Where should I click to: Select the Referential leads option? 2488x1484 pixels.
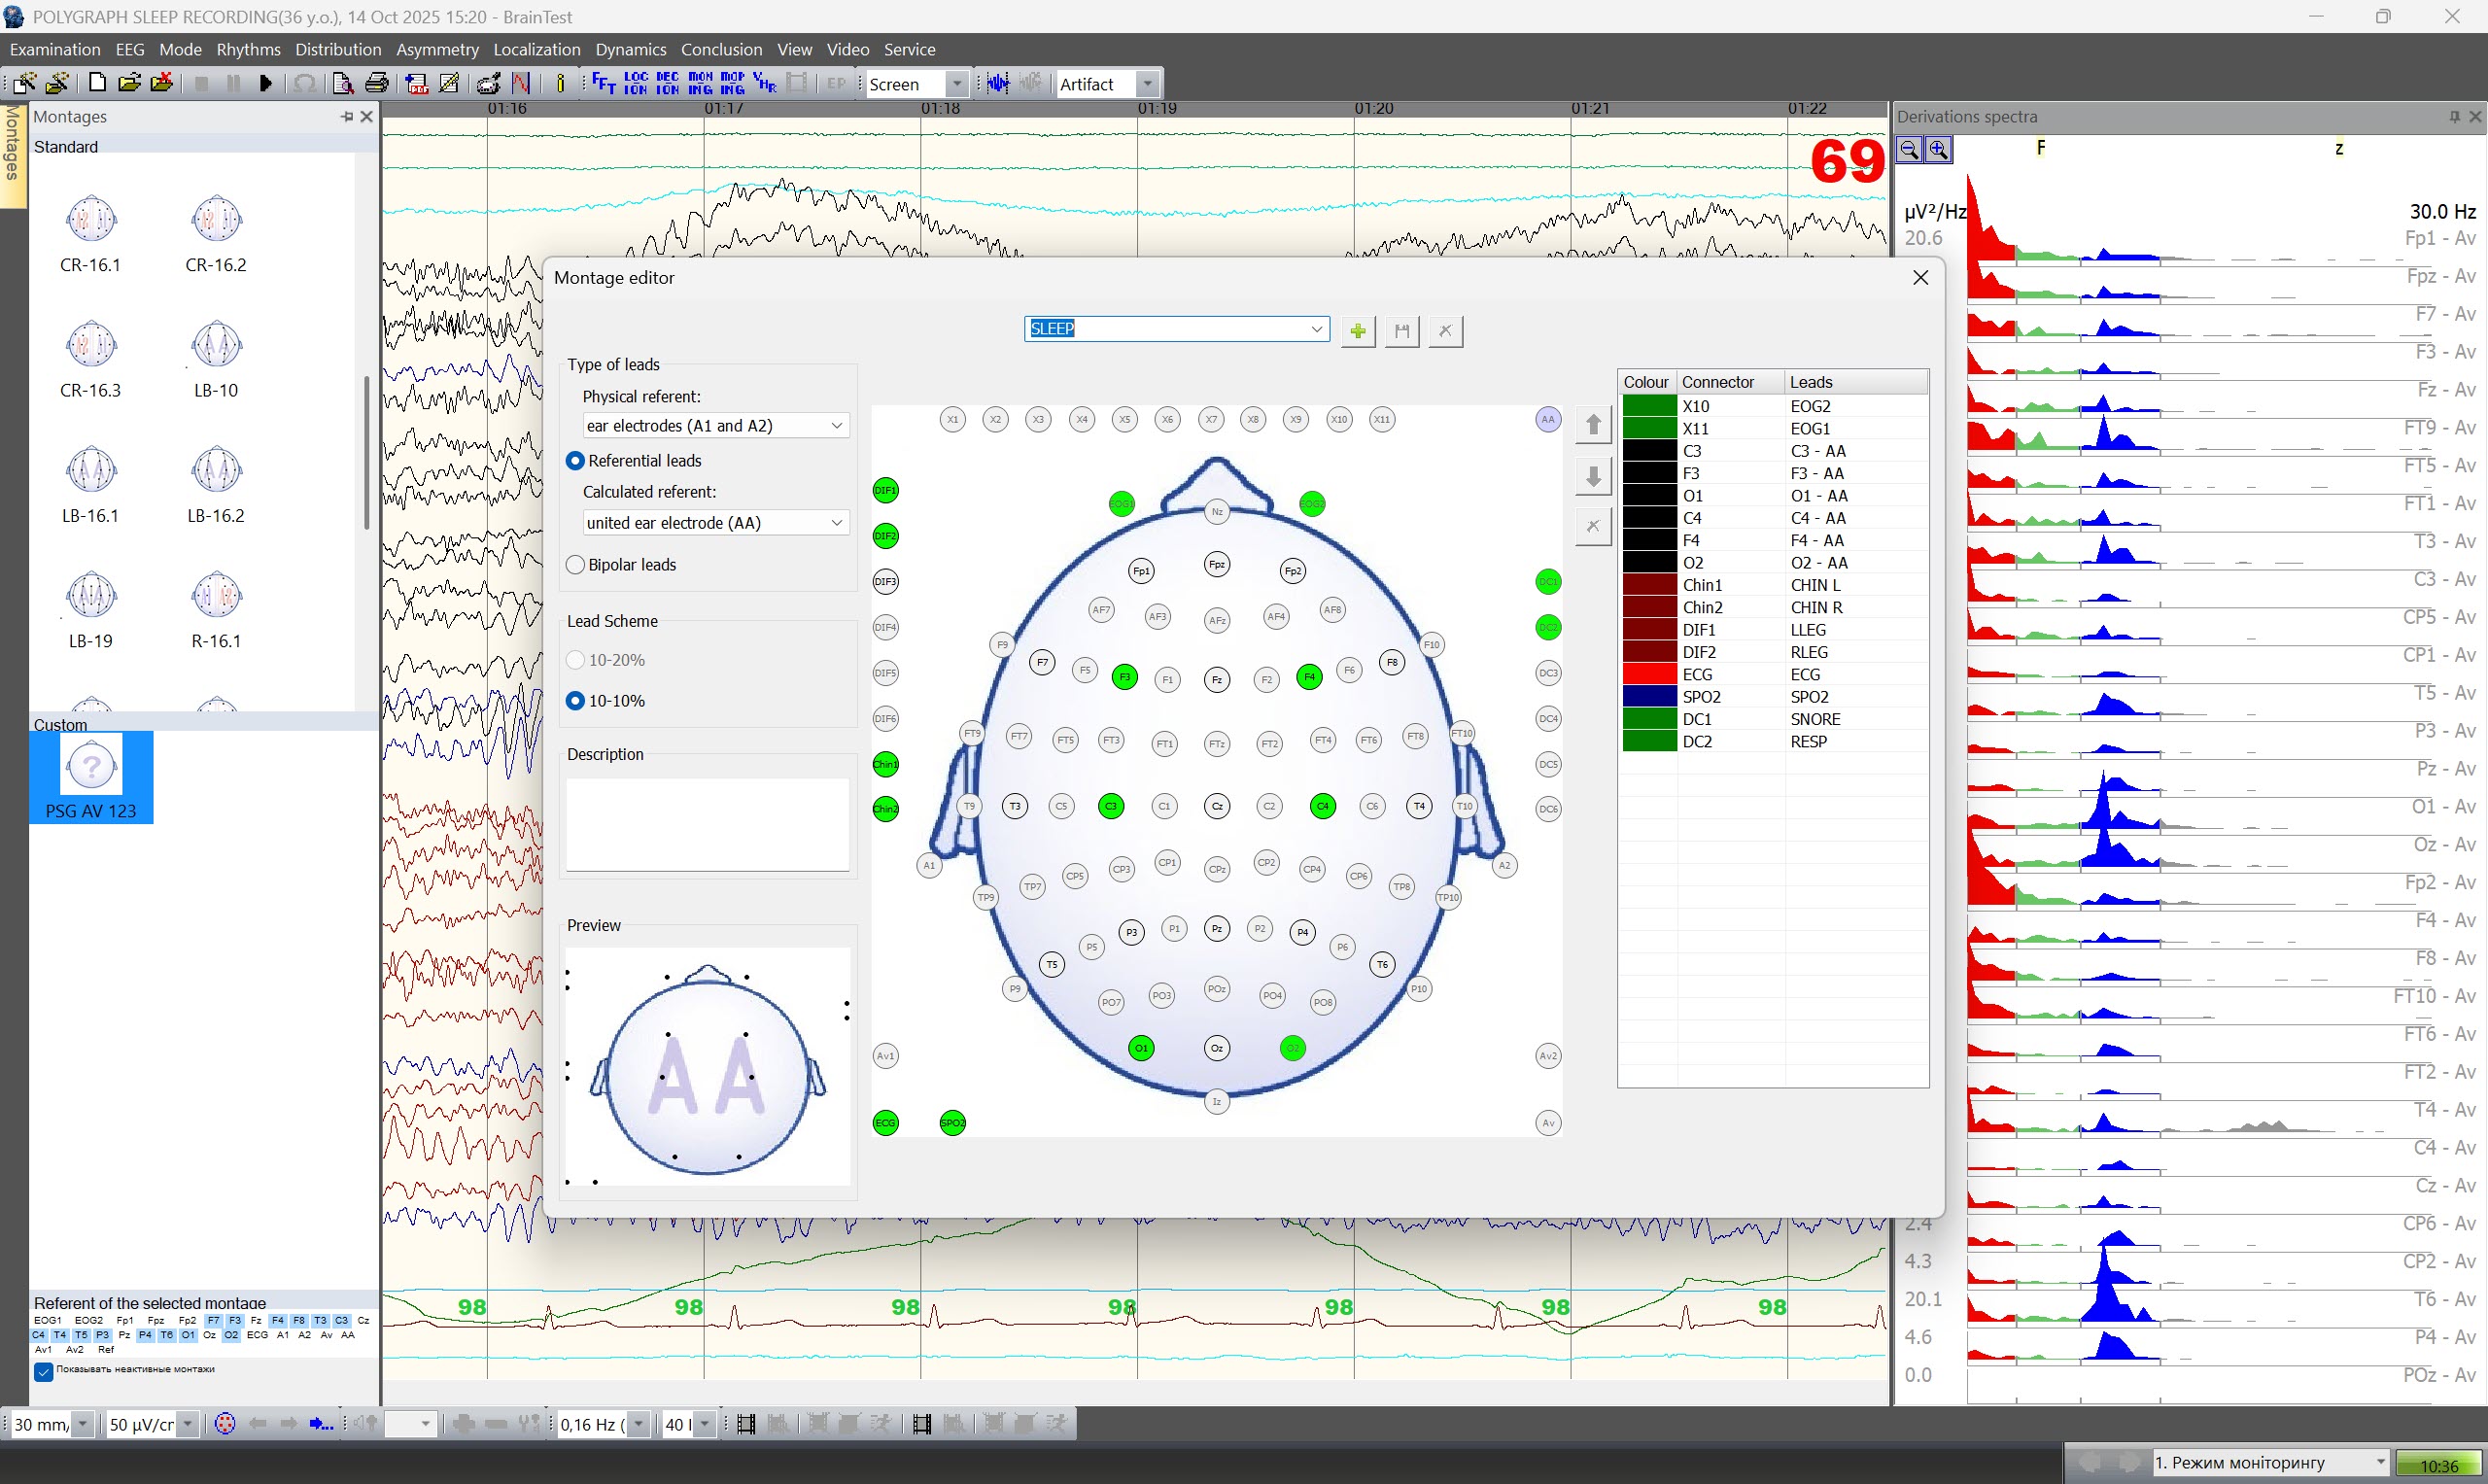pyautogui.click(x=575, y=461)
